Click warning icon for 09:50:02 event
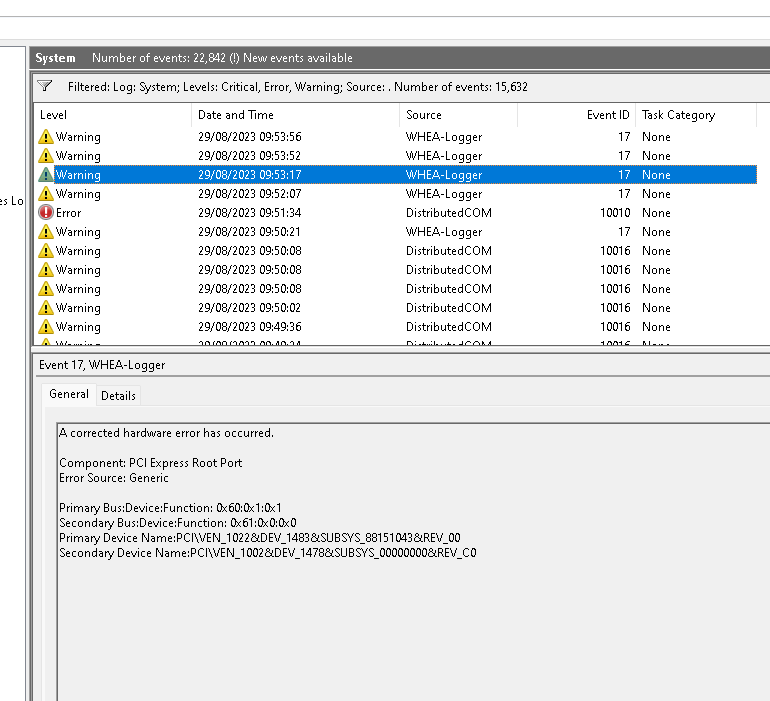Image resolution: width=770 pixels, height=701 pixels. [46, 308]
